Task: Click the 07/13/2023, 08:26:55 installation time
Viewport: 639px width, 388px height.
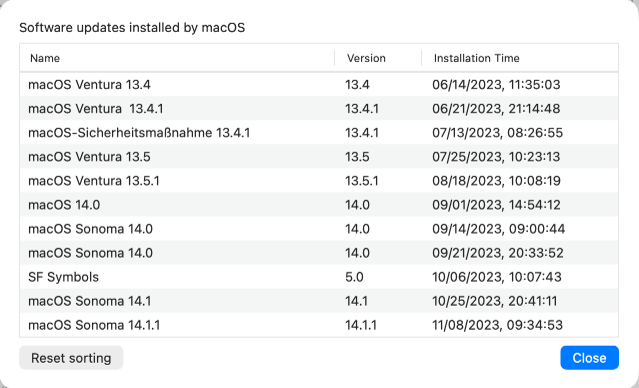Action: tap(498, 133)
